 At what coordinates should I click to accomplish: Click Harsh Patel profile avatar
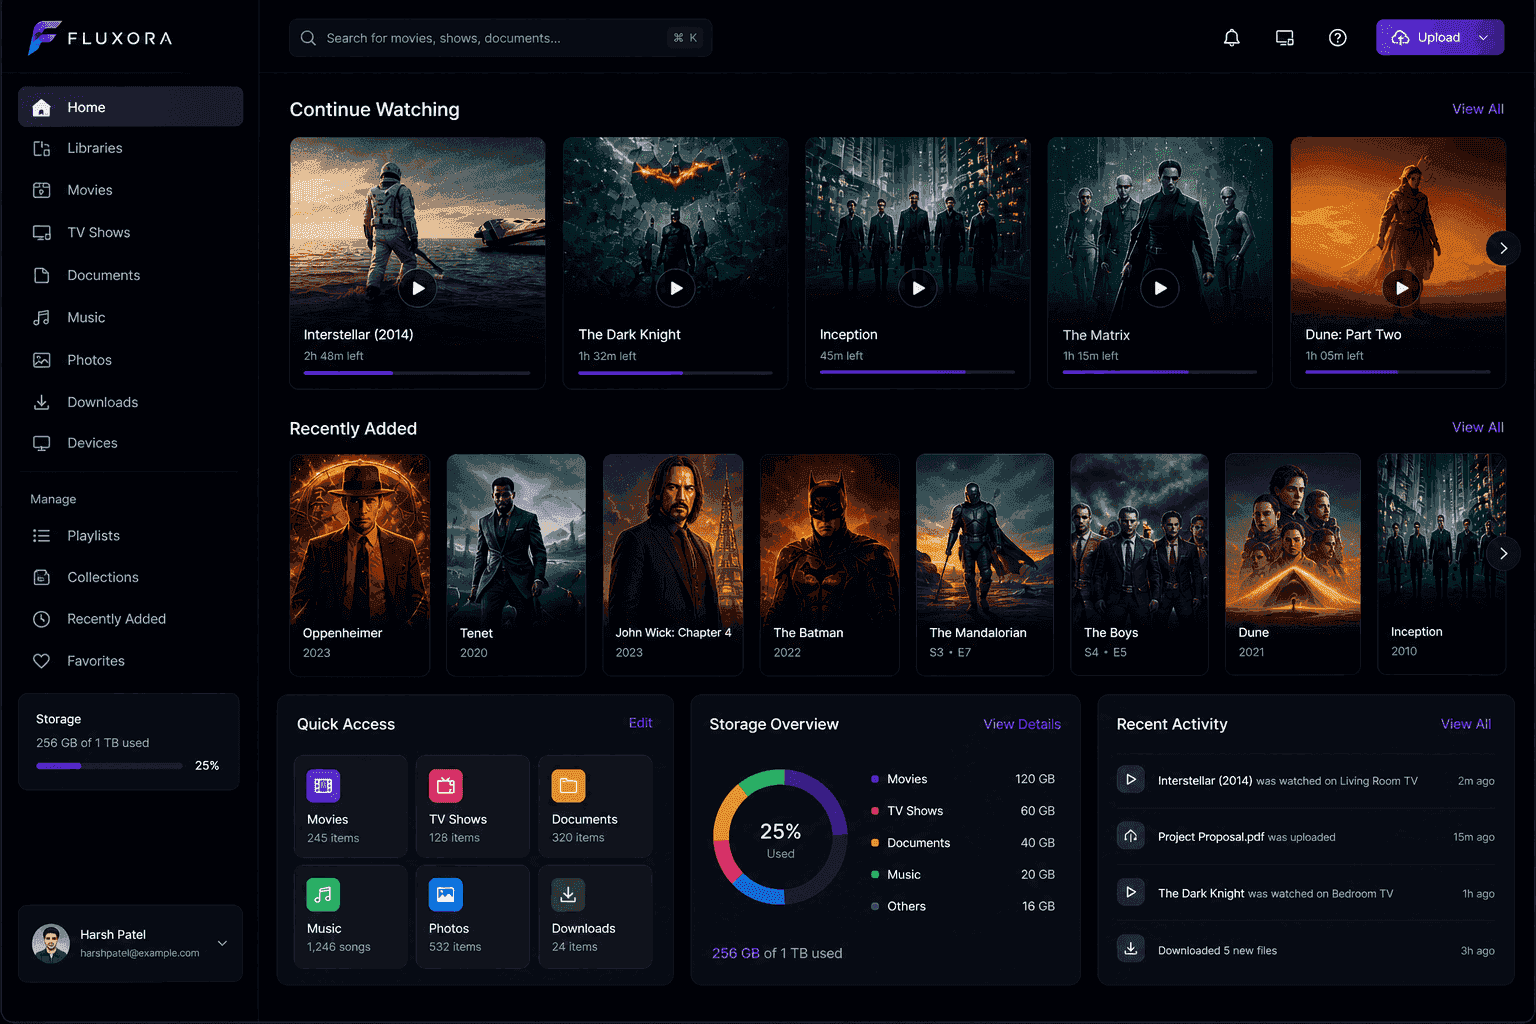[x=51, y=943]
